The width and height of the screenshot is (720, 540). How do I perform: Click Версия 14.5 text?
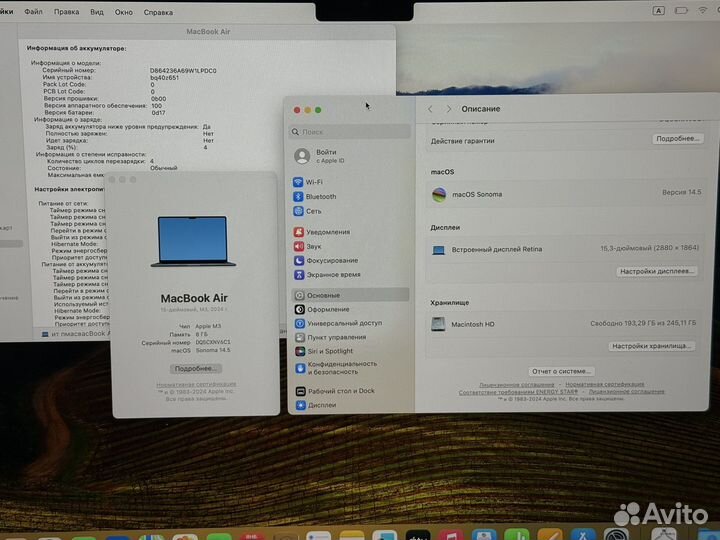(681, 192)
